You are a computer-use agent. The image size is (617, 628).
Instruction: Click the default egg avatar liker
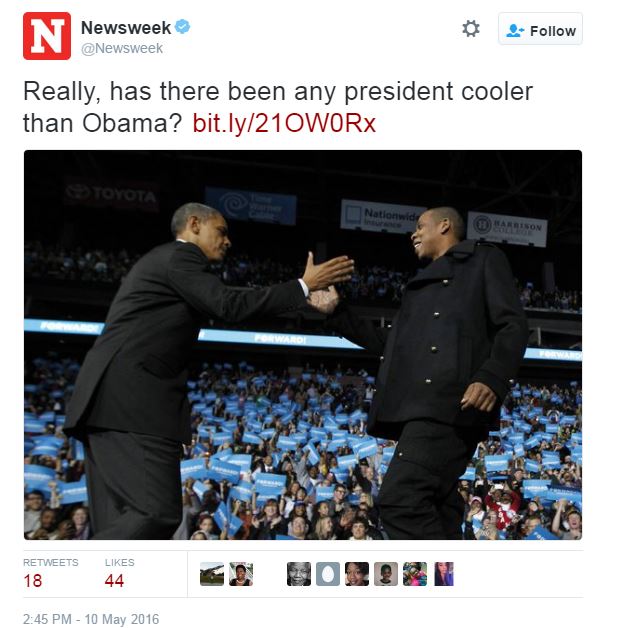click(x=328, y=574)
